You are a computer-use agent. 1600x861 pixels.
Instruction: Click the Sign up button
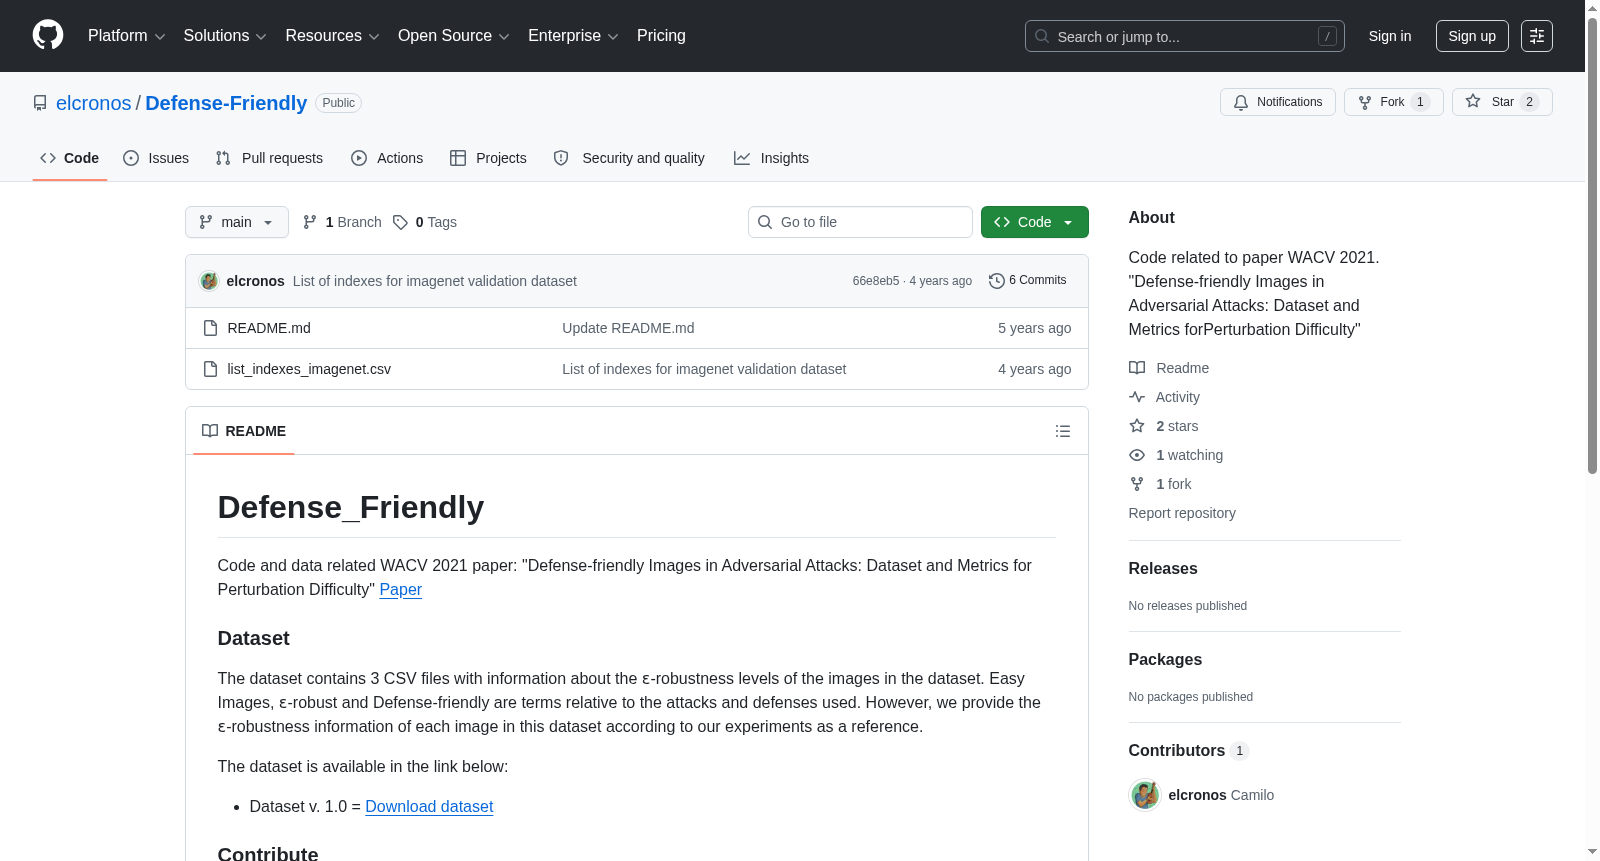(1472, 36)
